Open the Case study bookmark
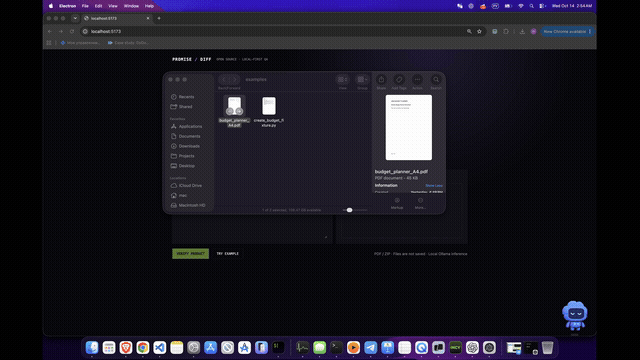Image resolution: width=640 pixels, height=360 pixels. (128, 43)
